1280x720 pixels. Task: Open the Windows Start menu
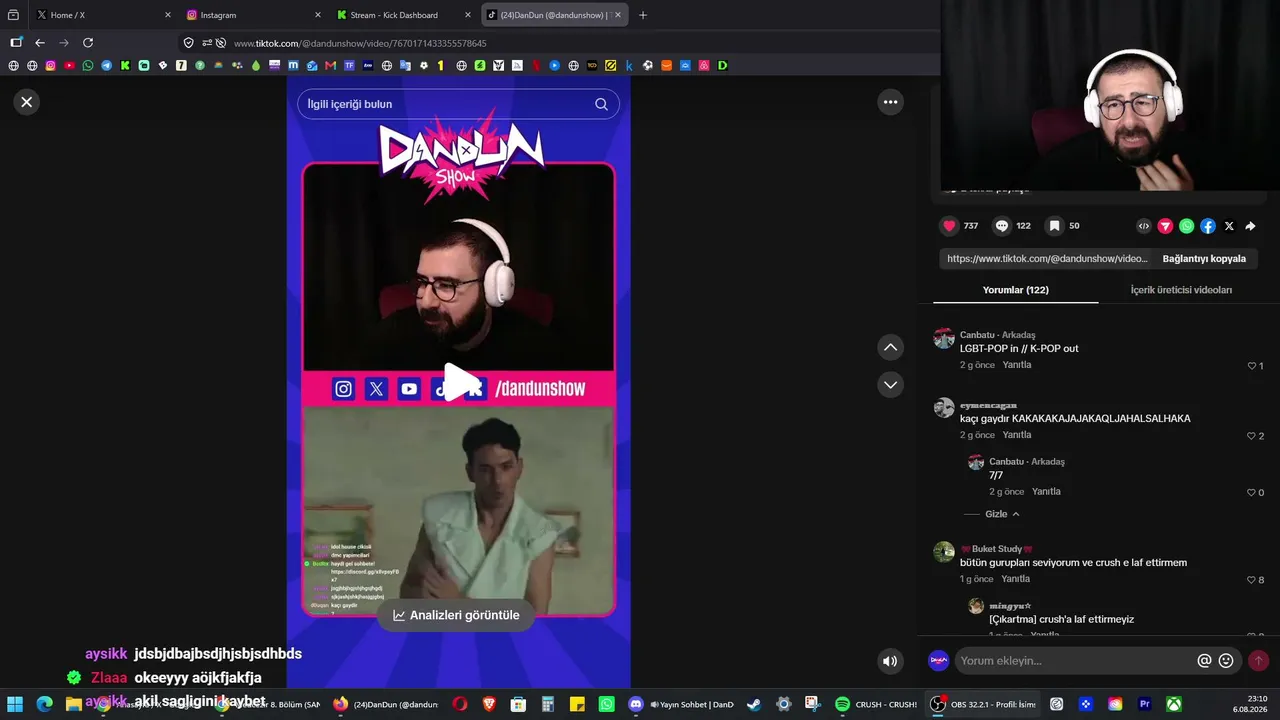16,704
